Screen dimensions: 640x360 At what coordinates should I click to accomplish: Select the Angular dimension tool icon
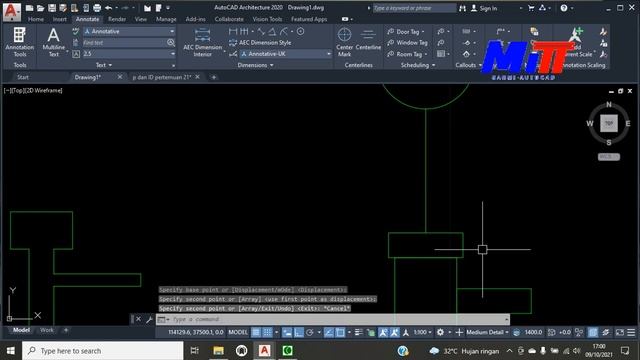[x=272, y=31]
